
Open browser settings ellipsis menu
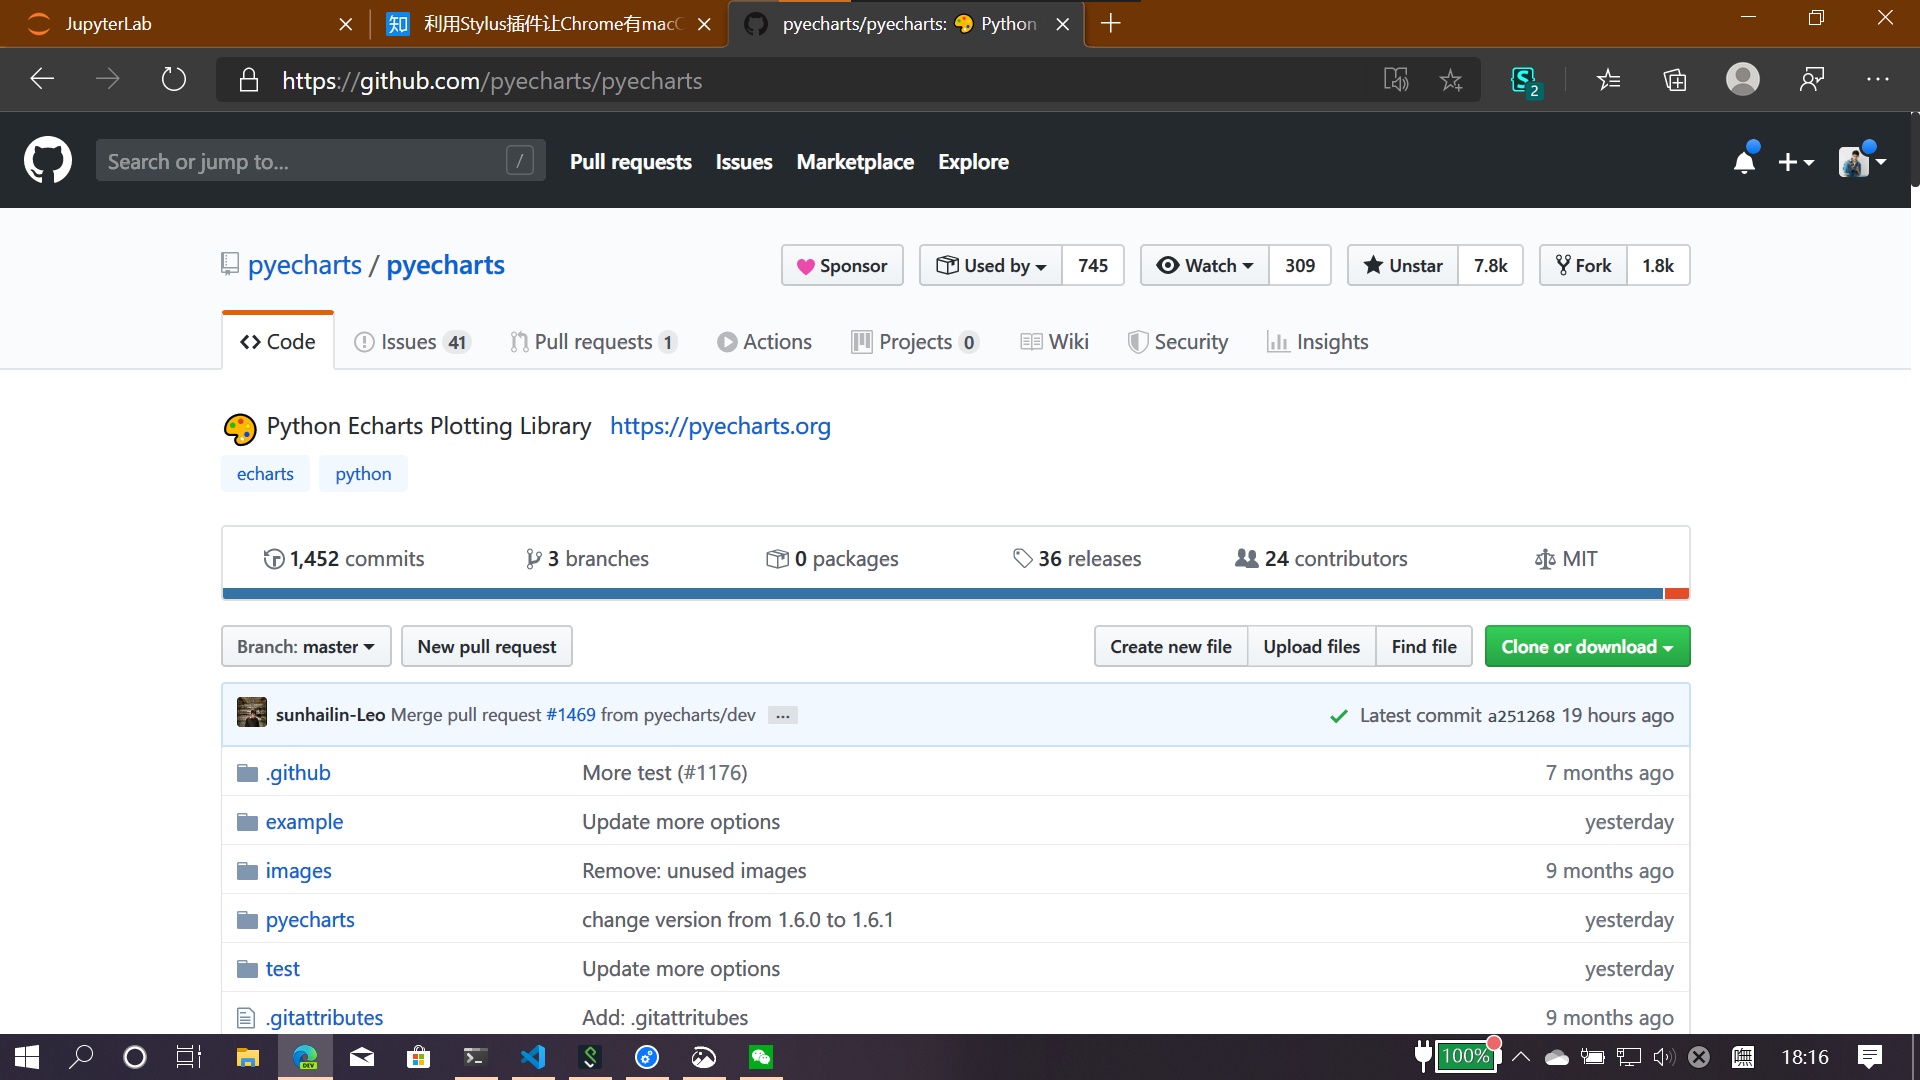tap(1878, 79)
